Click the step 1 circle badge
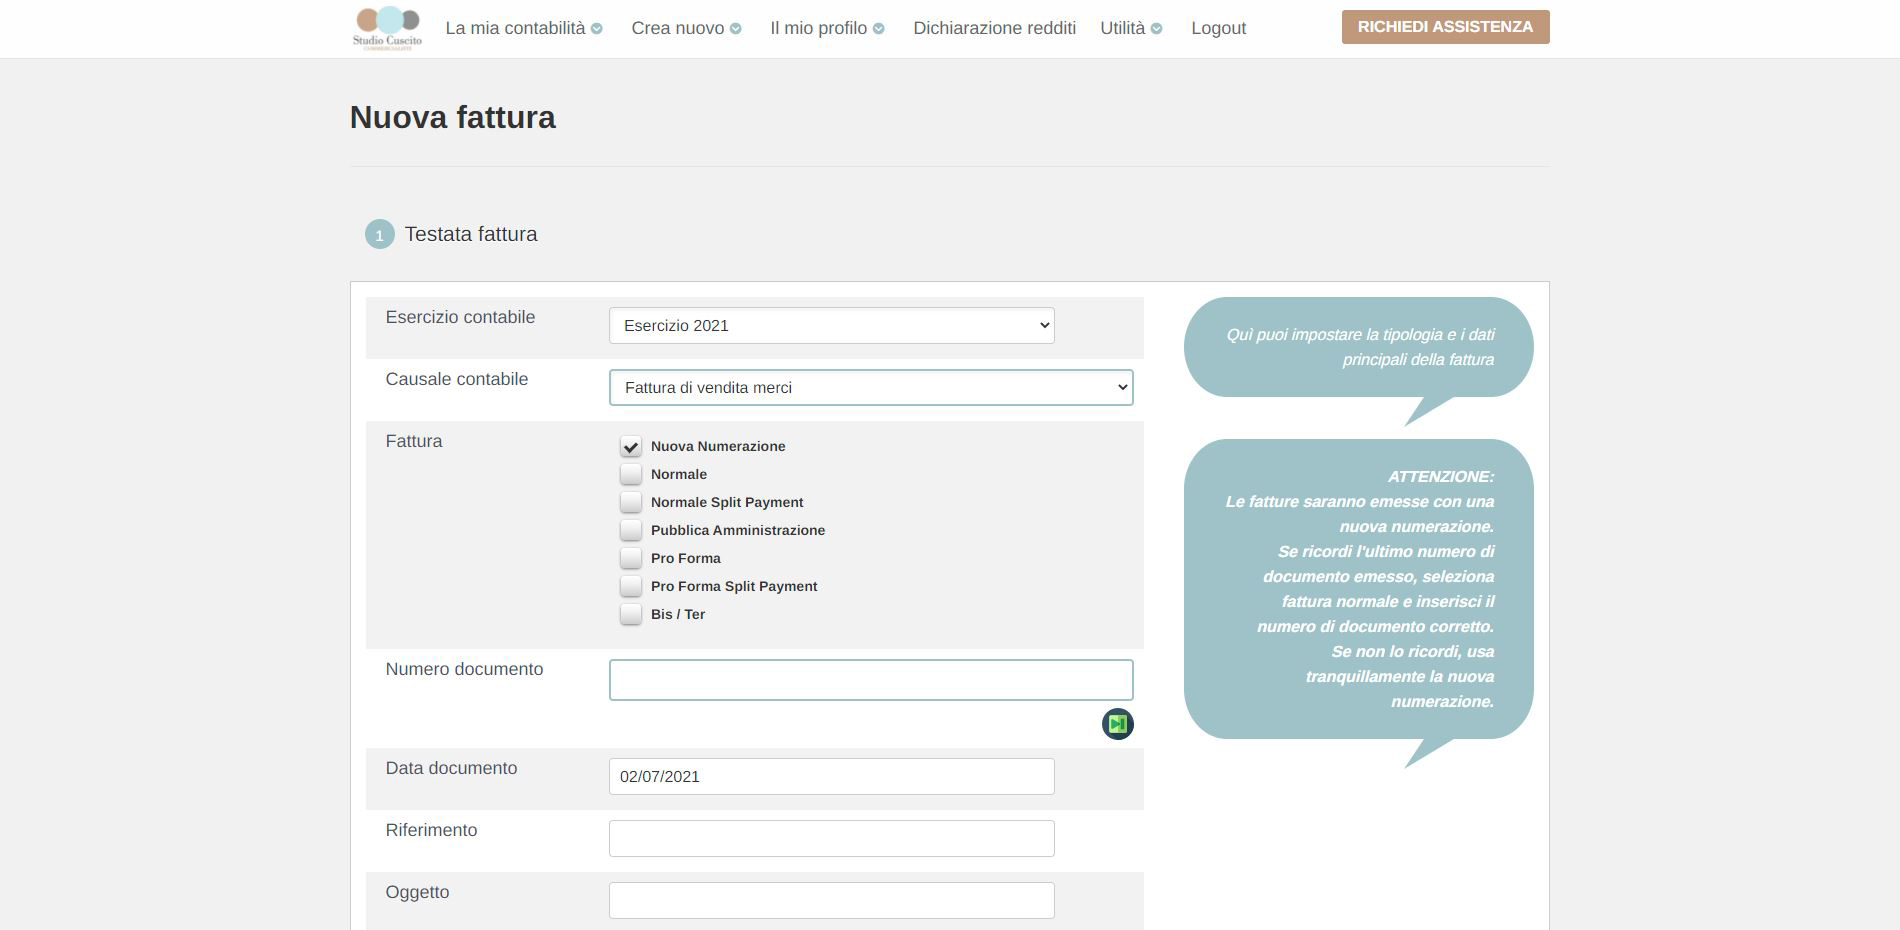 pos(379,235)
